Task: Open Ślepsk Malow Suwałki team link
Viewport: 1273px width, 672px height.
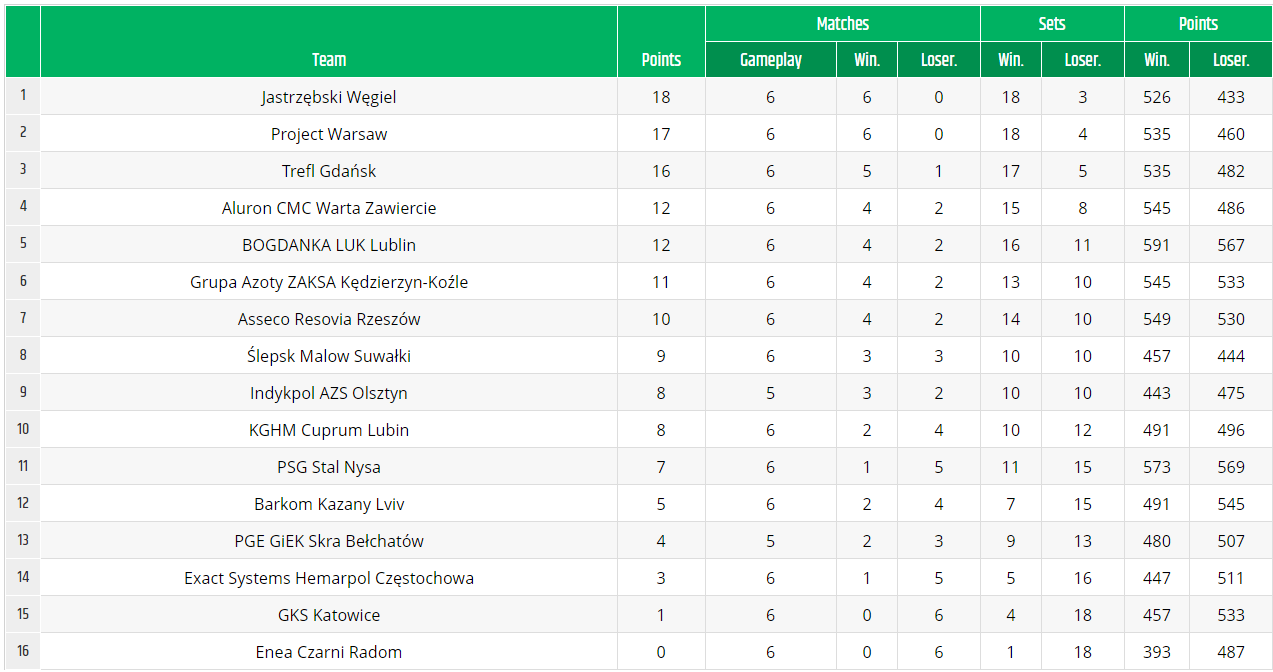Action: coord(329,356)
